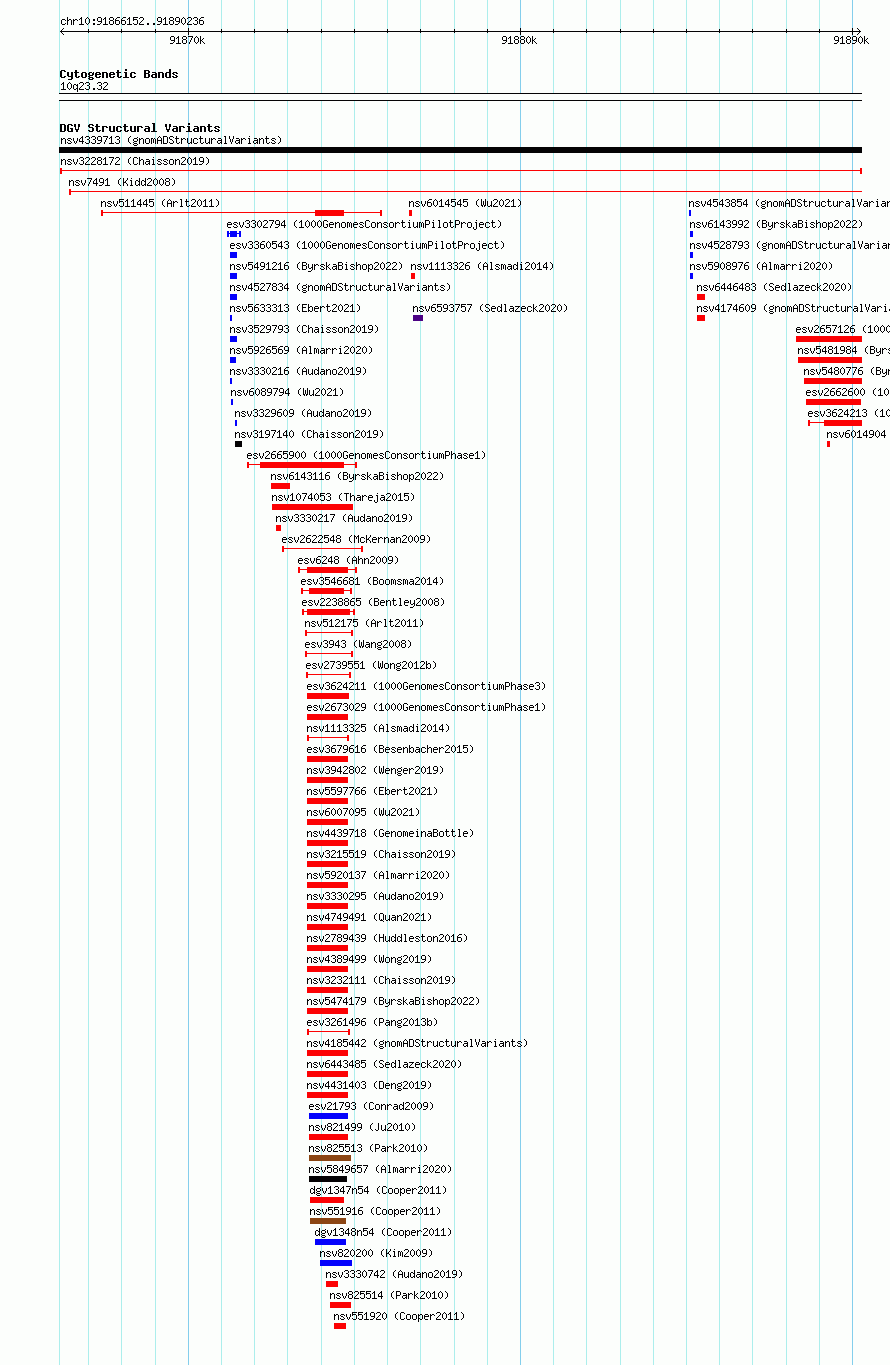Open nsv6143116 (ByrskaBishop2022) label
The height and width of the screenshot is (1365, 890).
point(357,476)
